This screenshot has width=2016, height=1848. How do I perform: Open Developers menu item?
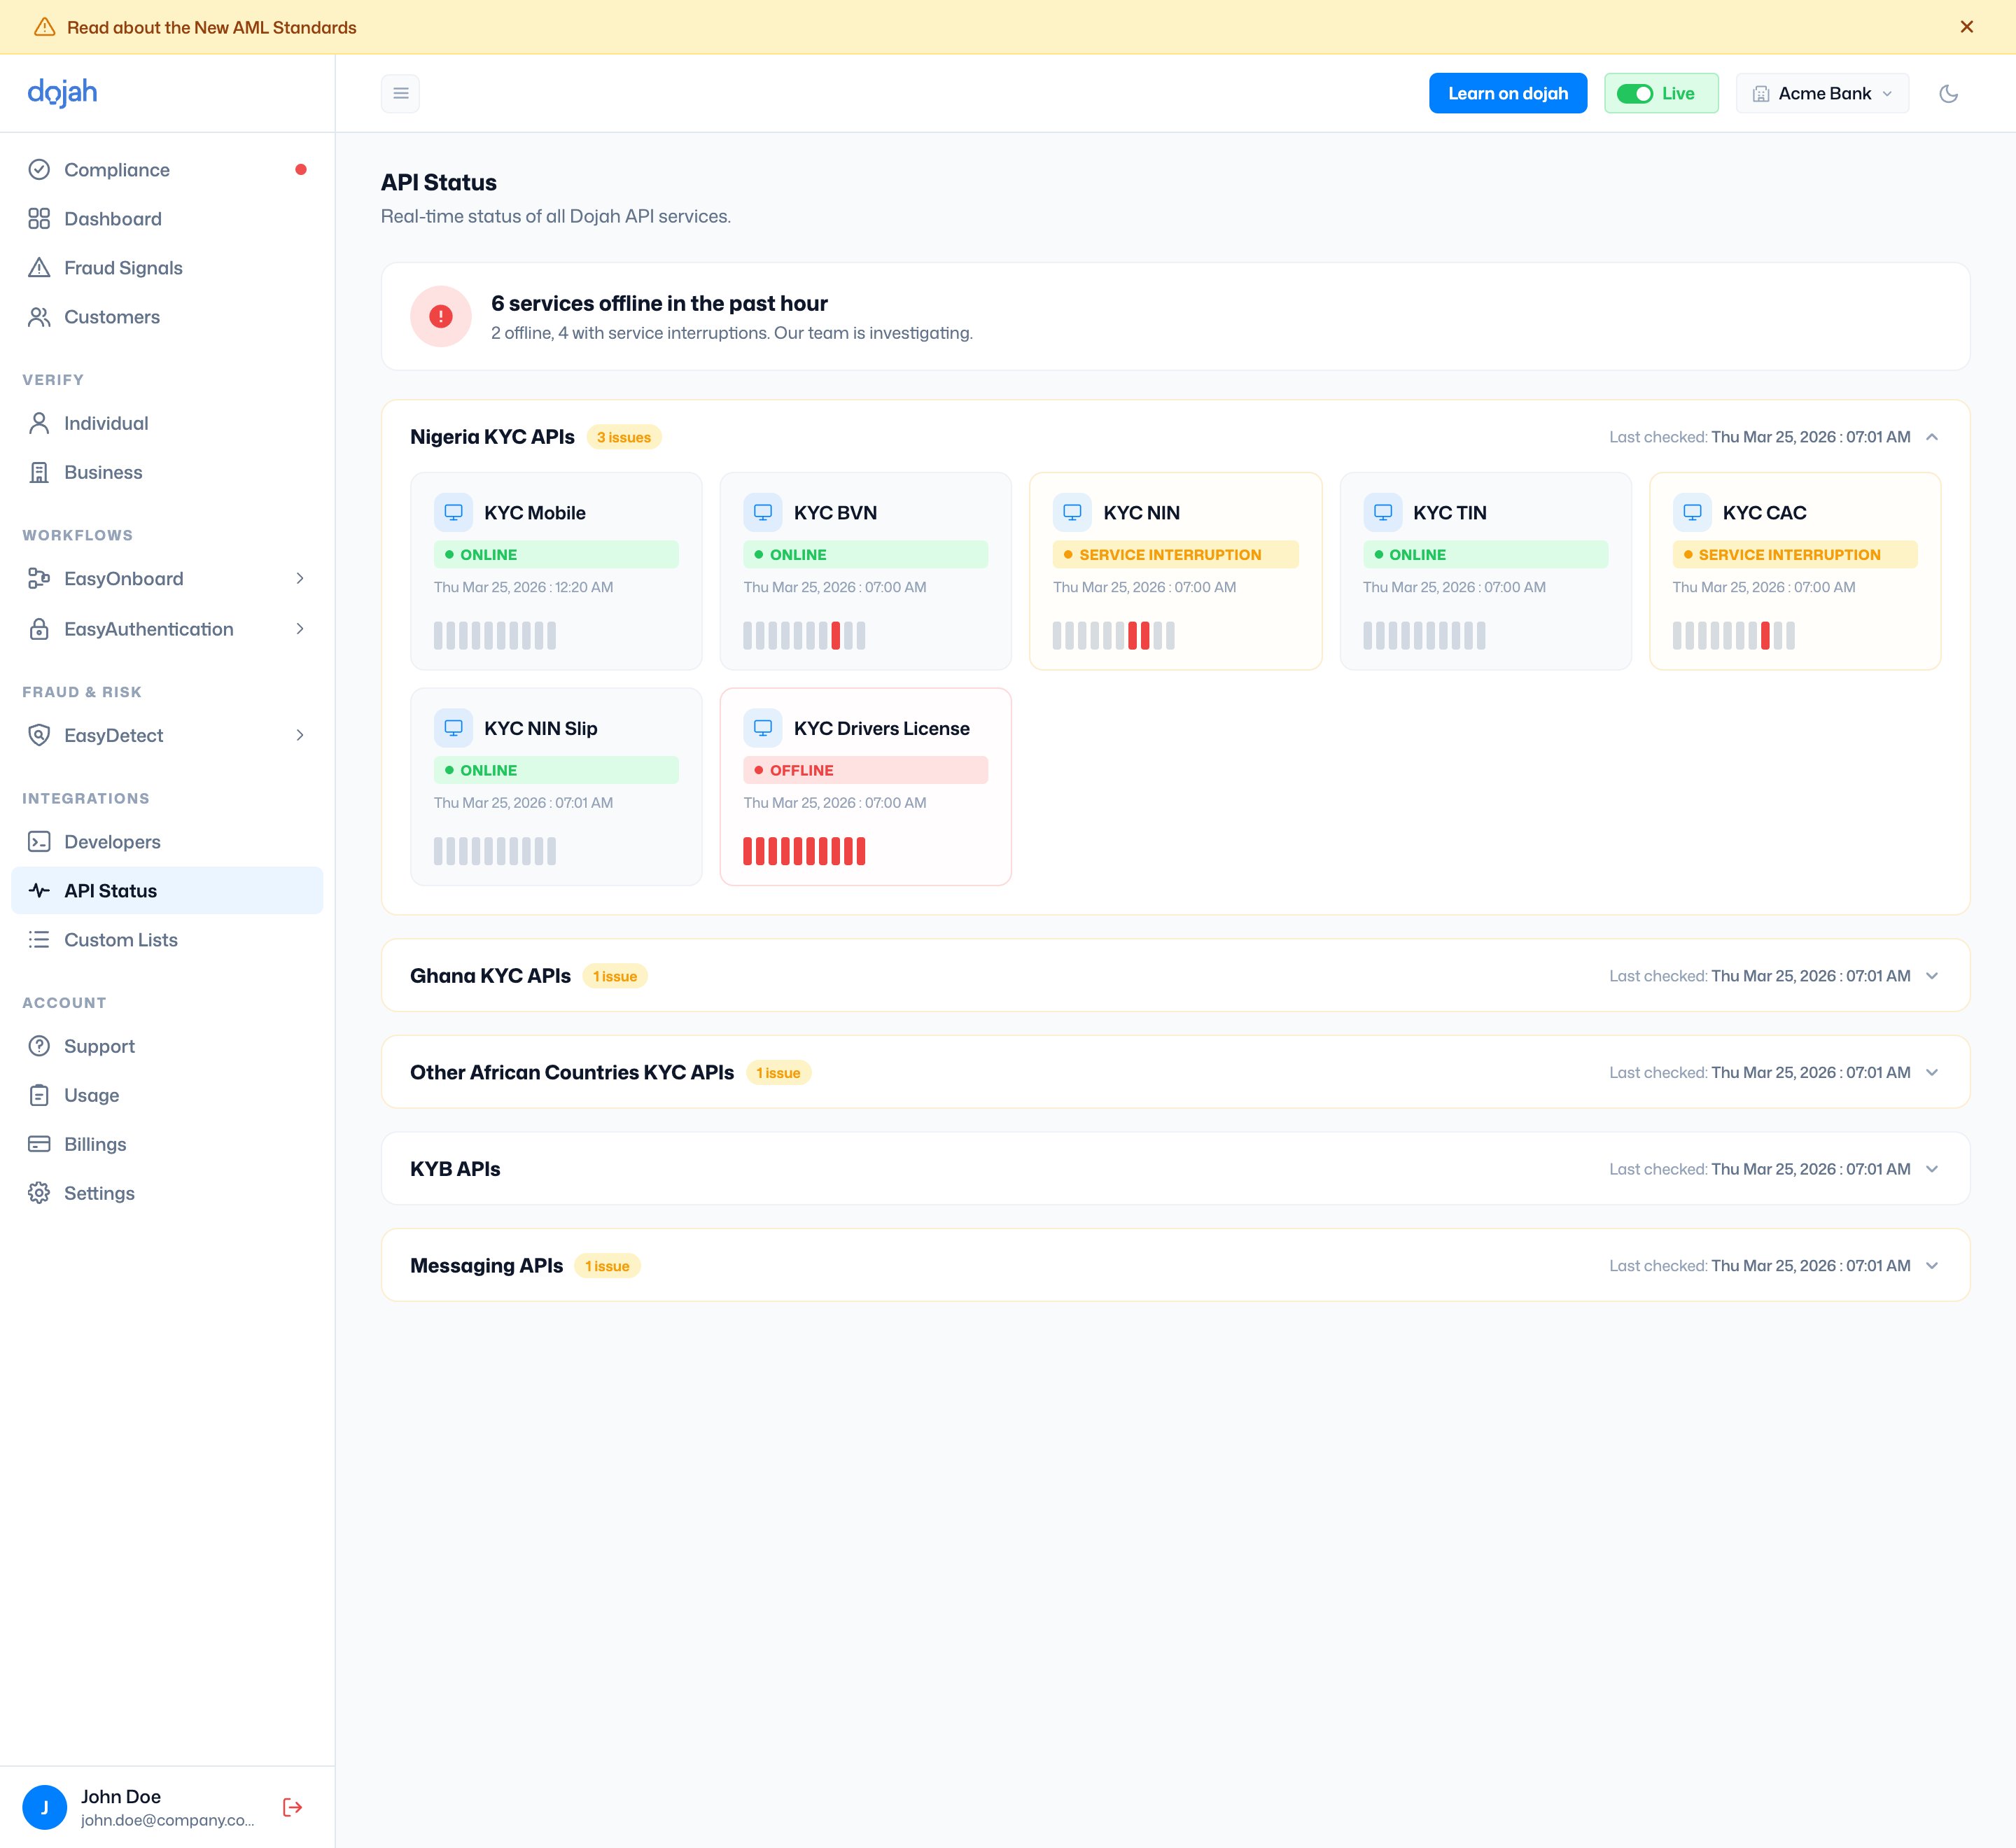click(167, 842)
